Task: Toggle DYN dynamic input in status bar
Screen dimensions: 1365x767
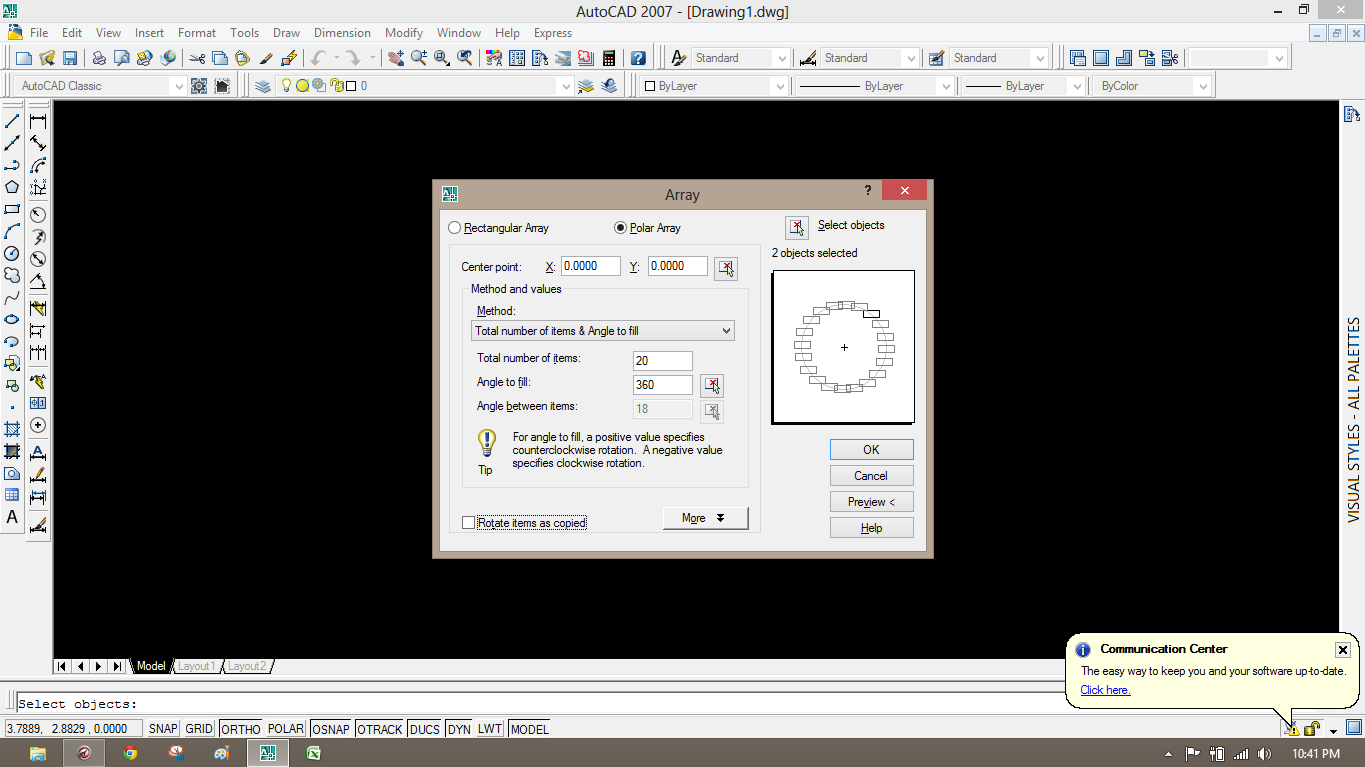Action: [459, 729]
